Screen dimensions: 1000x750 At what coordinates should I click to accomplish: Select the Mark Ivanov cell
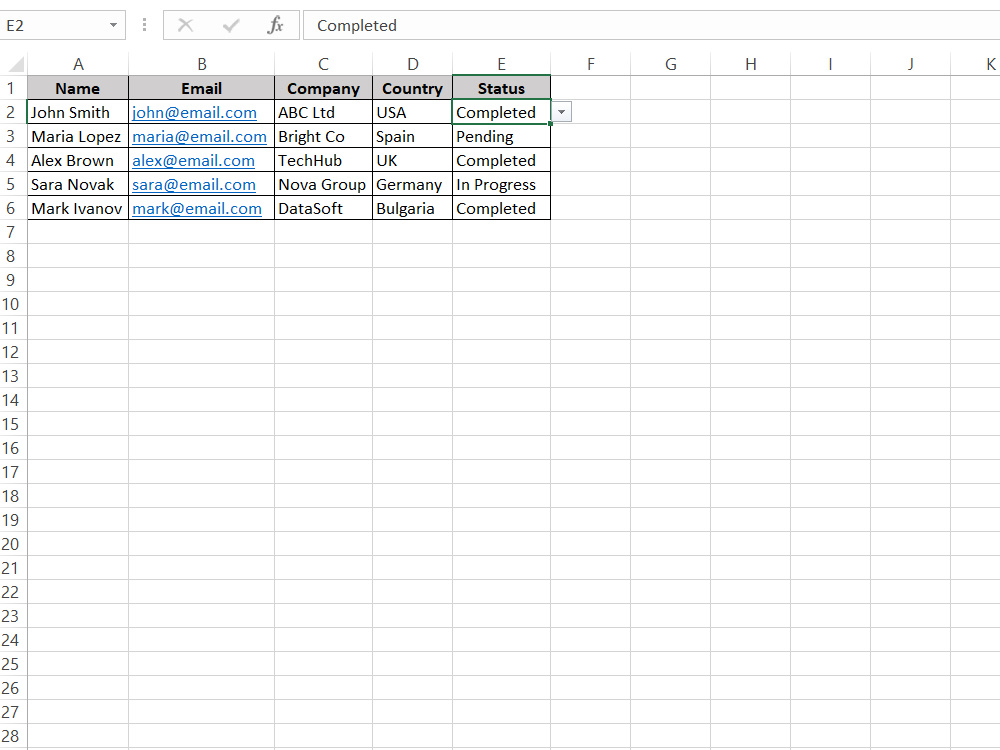[x=78, y=209]
